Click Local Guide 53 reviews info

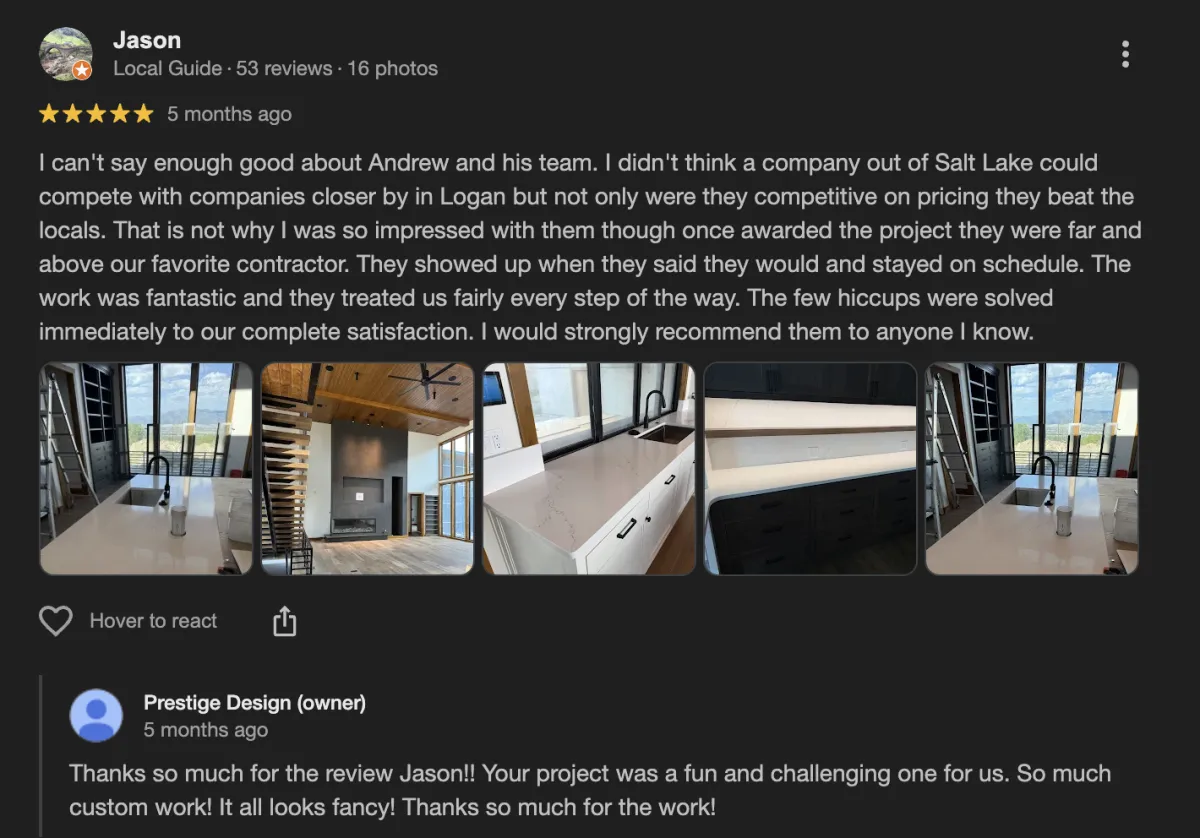(x=275, y=69)
